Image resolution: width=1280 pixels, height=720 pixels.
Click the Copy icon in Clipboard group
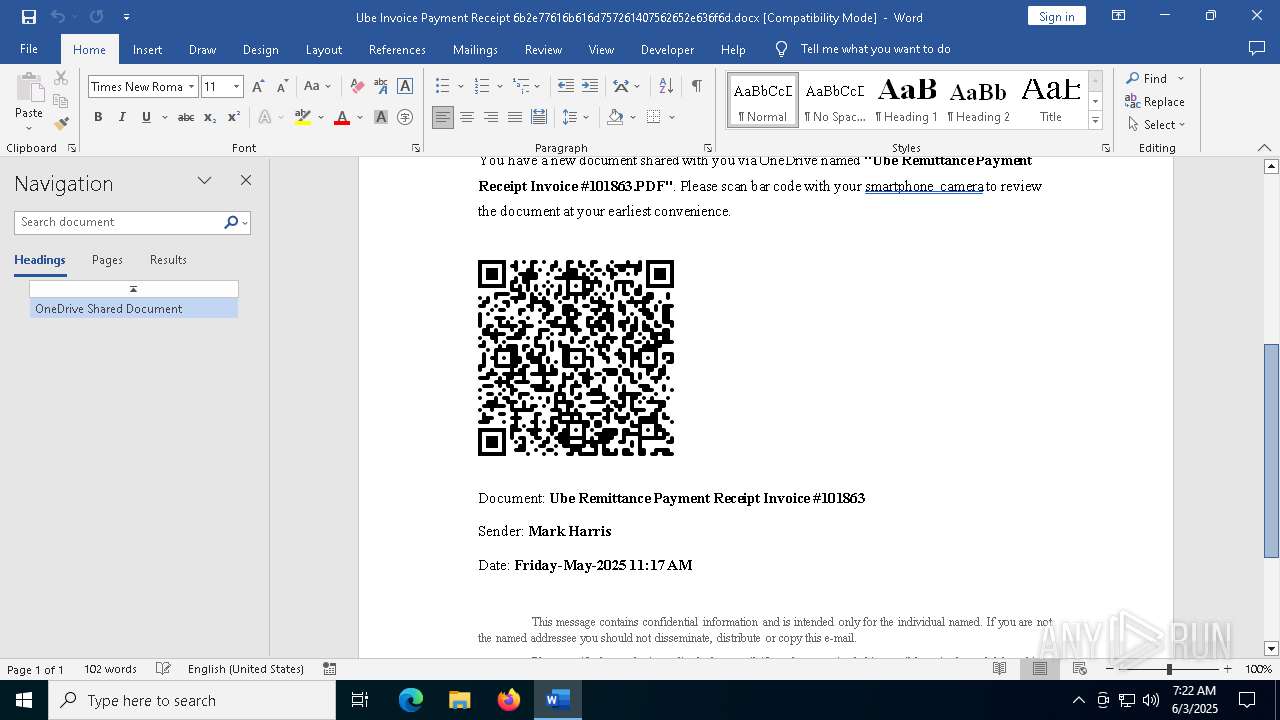[x=61, y=101]
